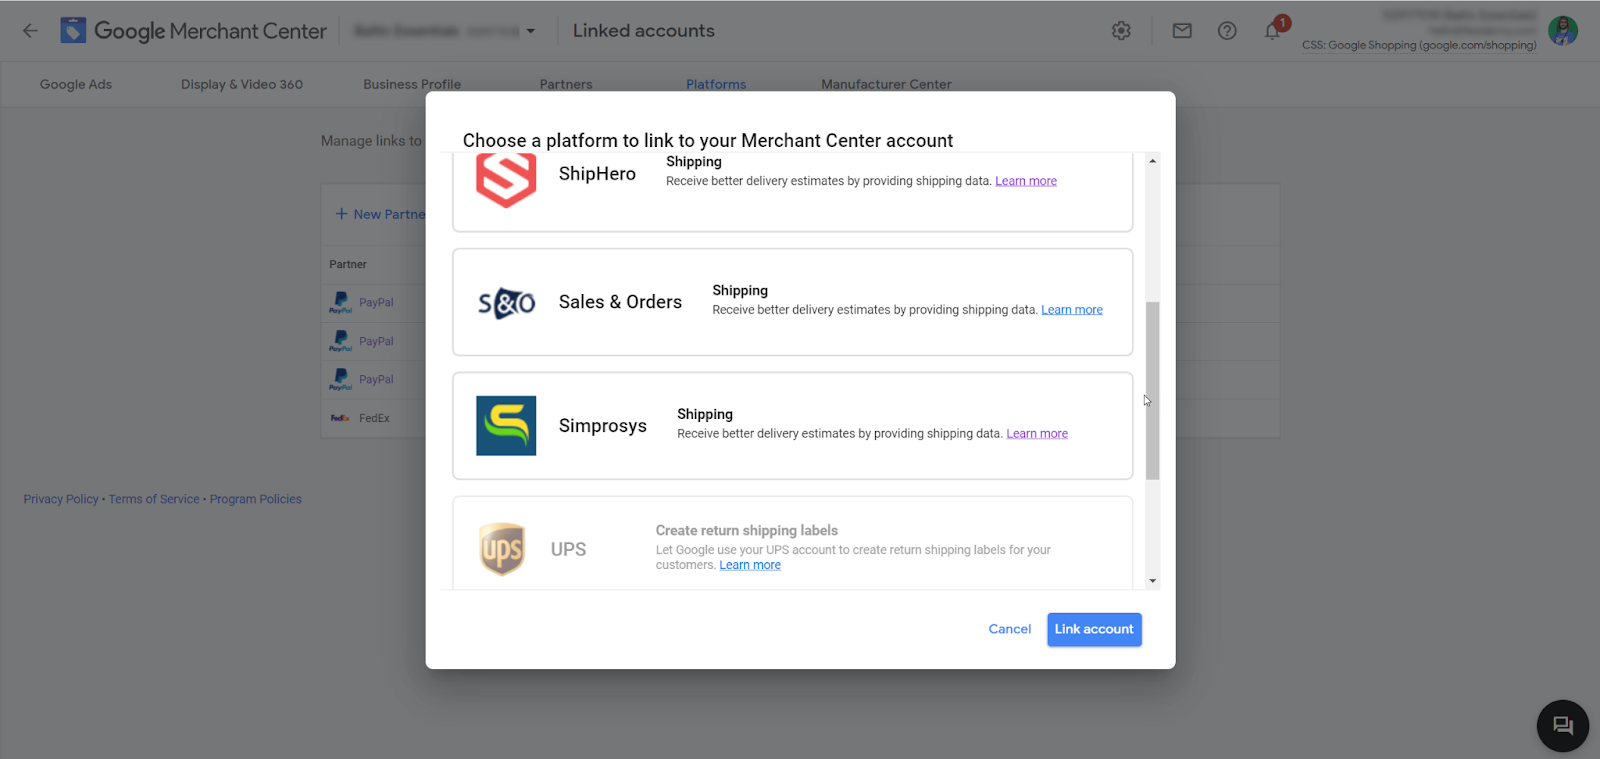Image resolution: width=1600 pixels, height=759 pixels.
Task: Open the help question mark icon
Action: 1227,31
